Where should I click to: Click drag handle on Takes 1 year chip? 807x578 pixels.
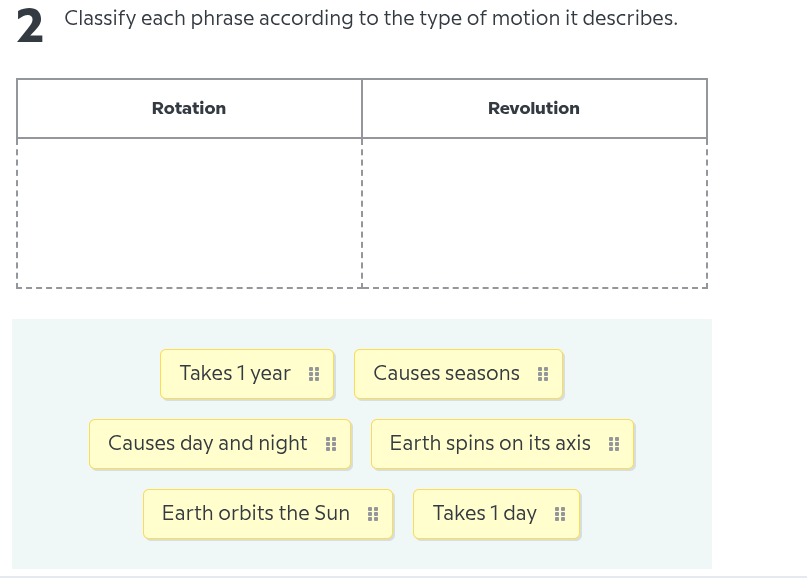314,374
